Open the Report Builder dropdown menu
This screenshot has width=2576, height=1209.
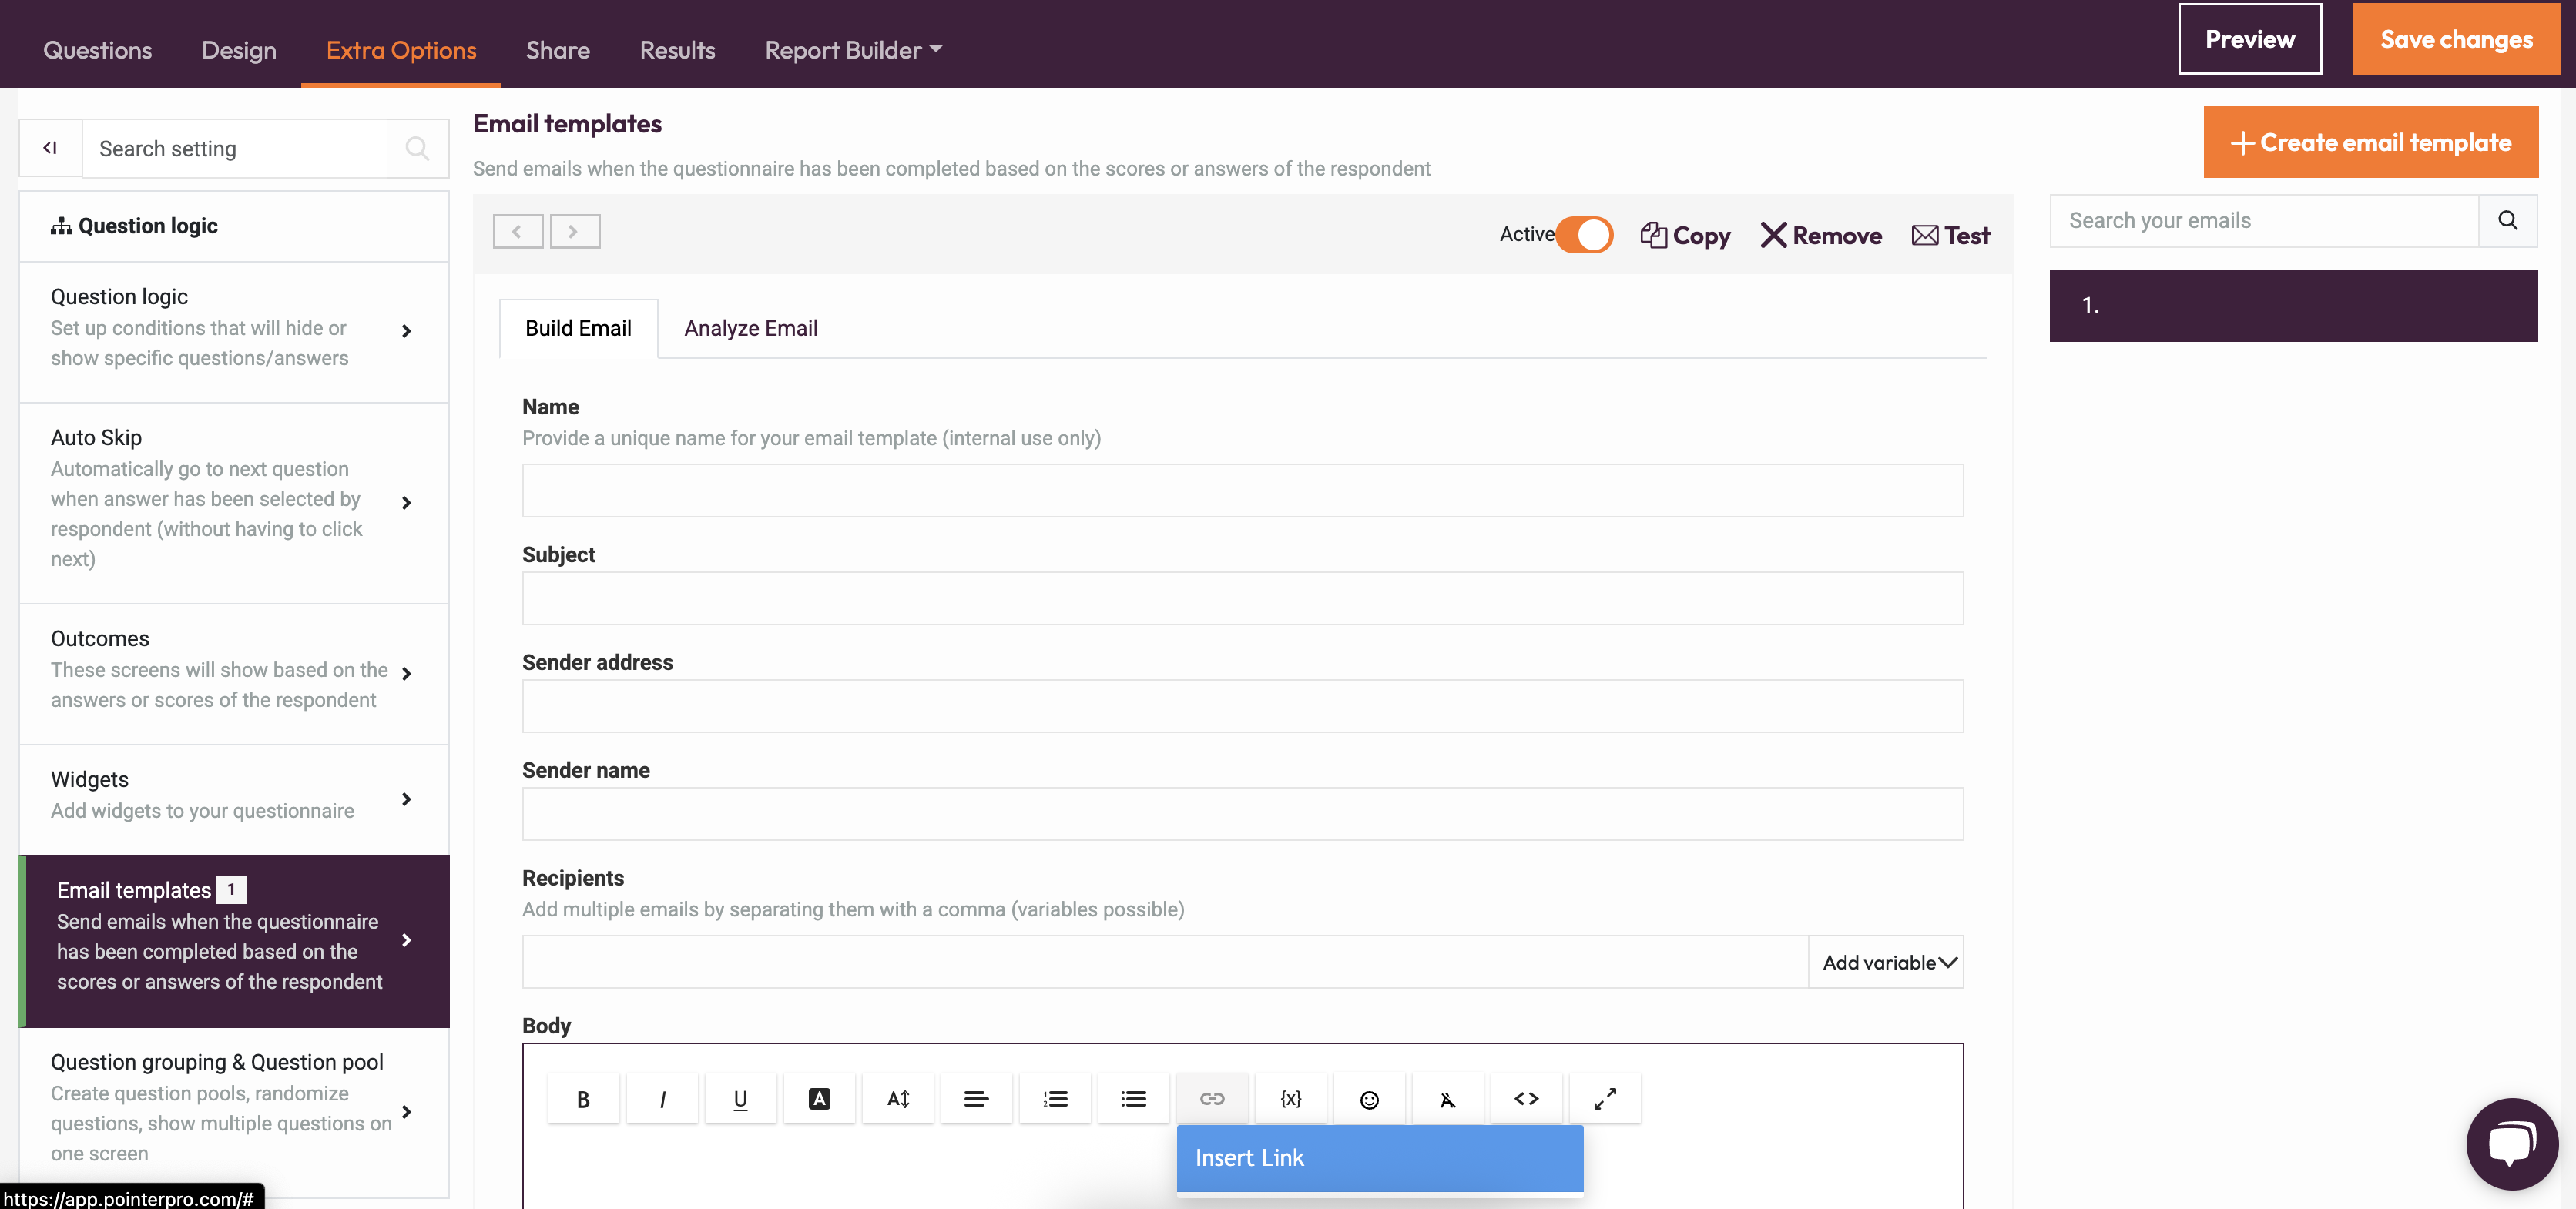click(x=853, y=50)
